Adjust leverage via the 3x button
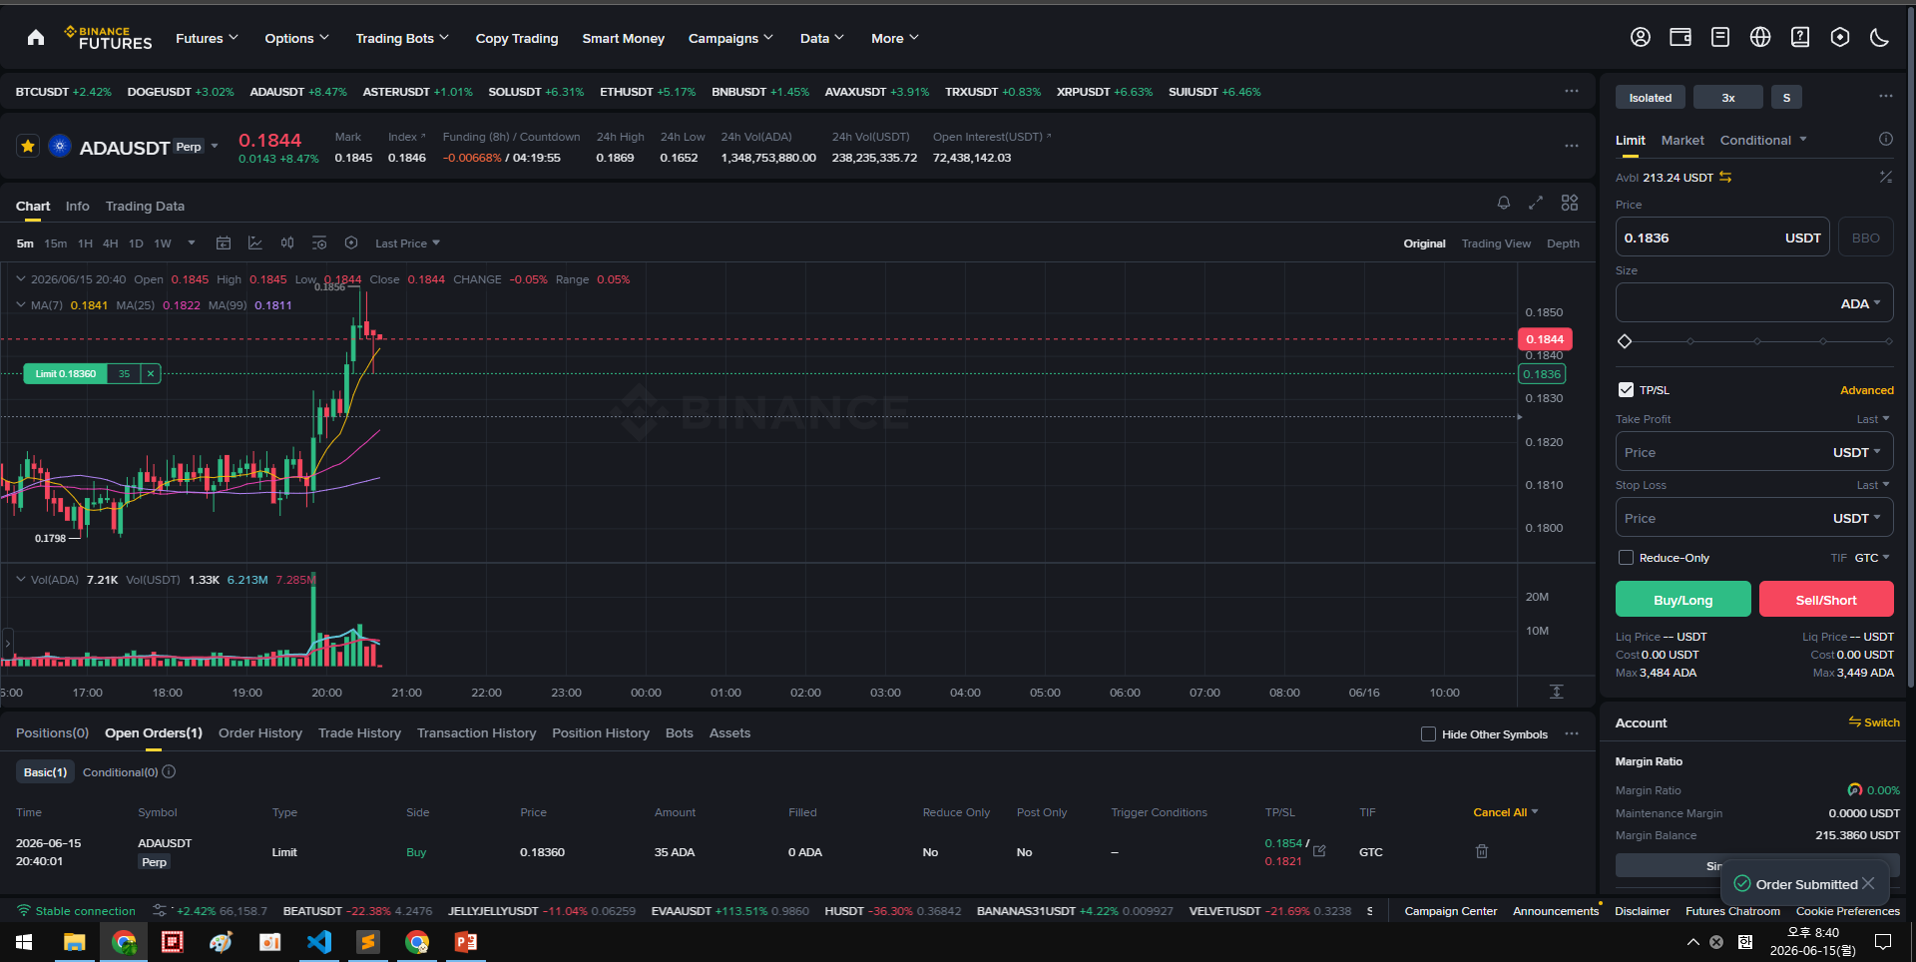 coord(1728,97)
